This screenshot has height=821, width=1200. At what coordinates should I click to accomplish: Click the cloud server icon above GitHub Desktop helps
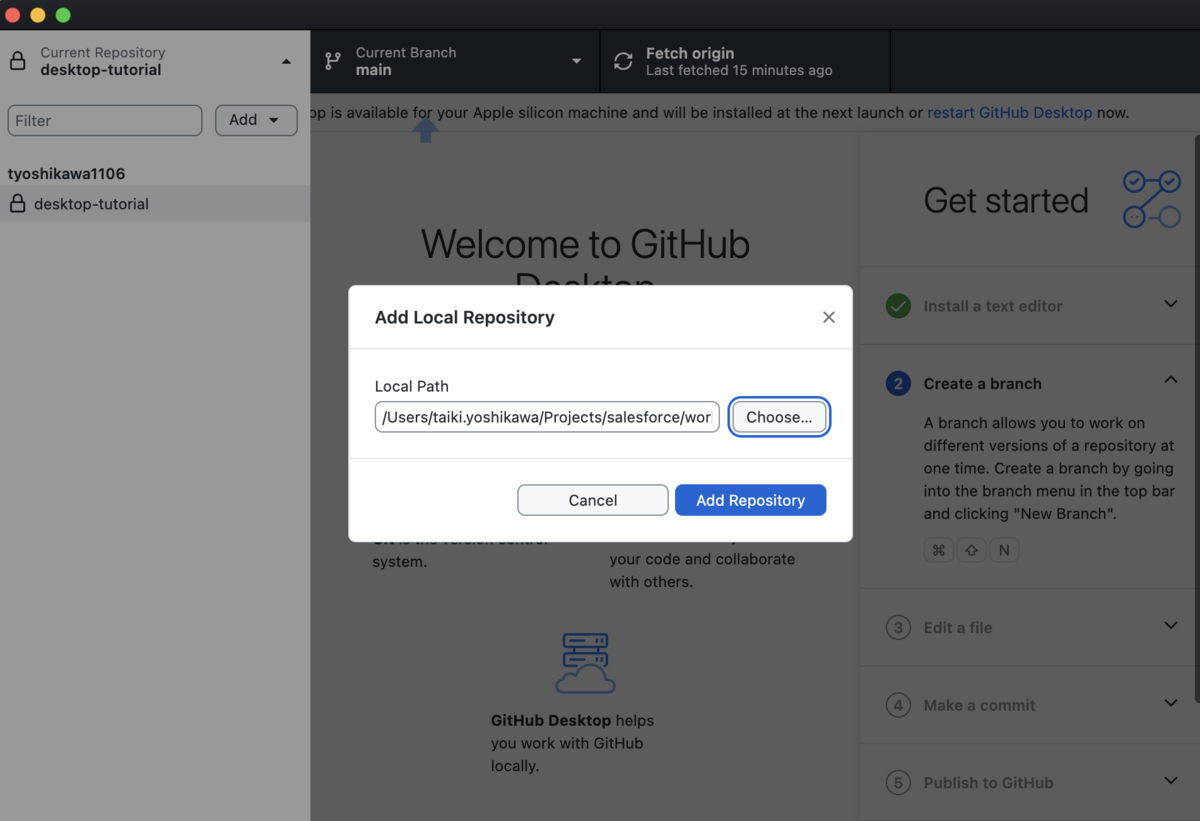[x=586, y=663]
